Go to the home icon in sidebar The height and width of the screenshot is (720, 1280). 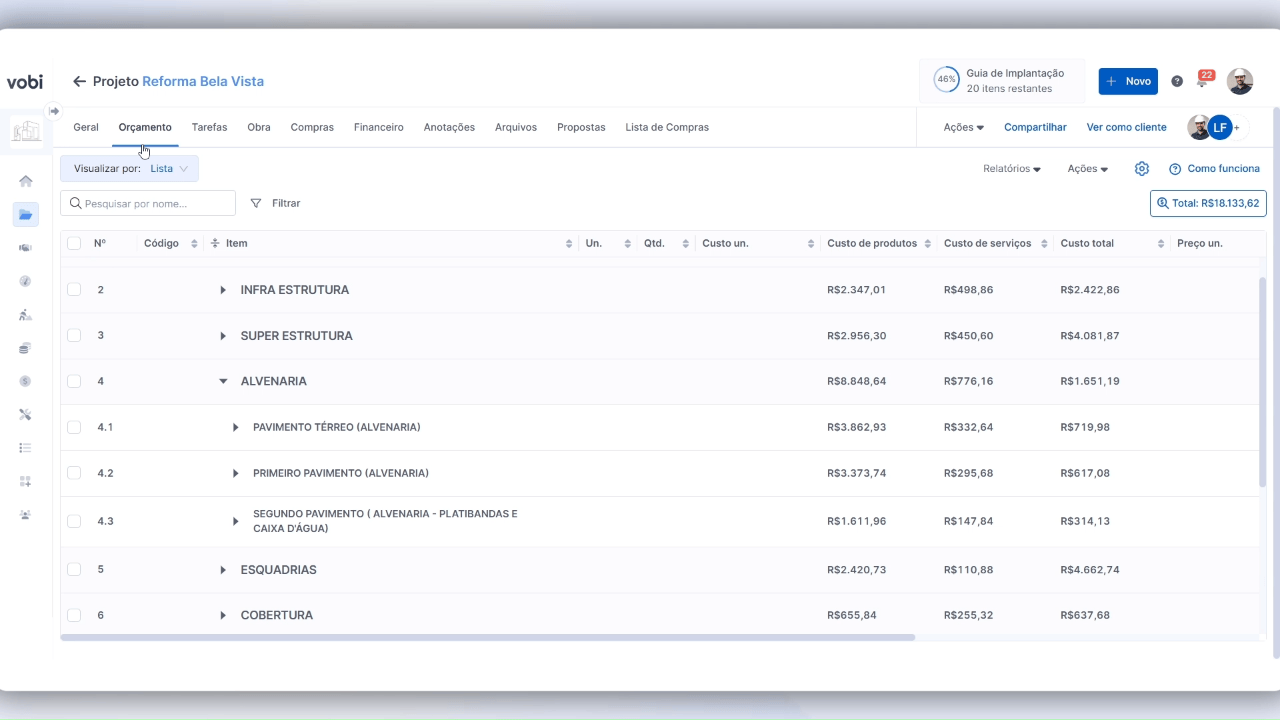tap(26, 181)
